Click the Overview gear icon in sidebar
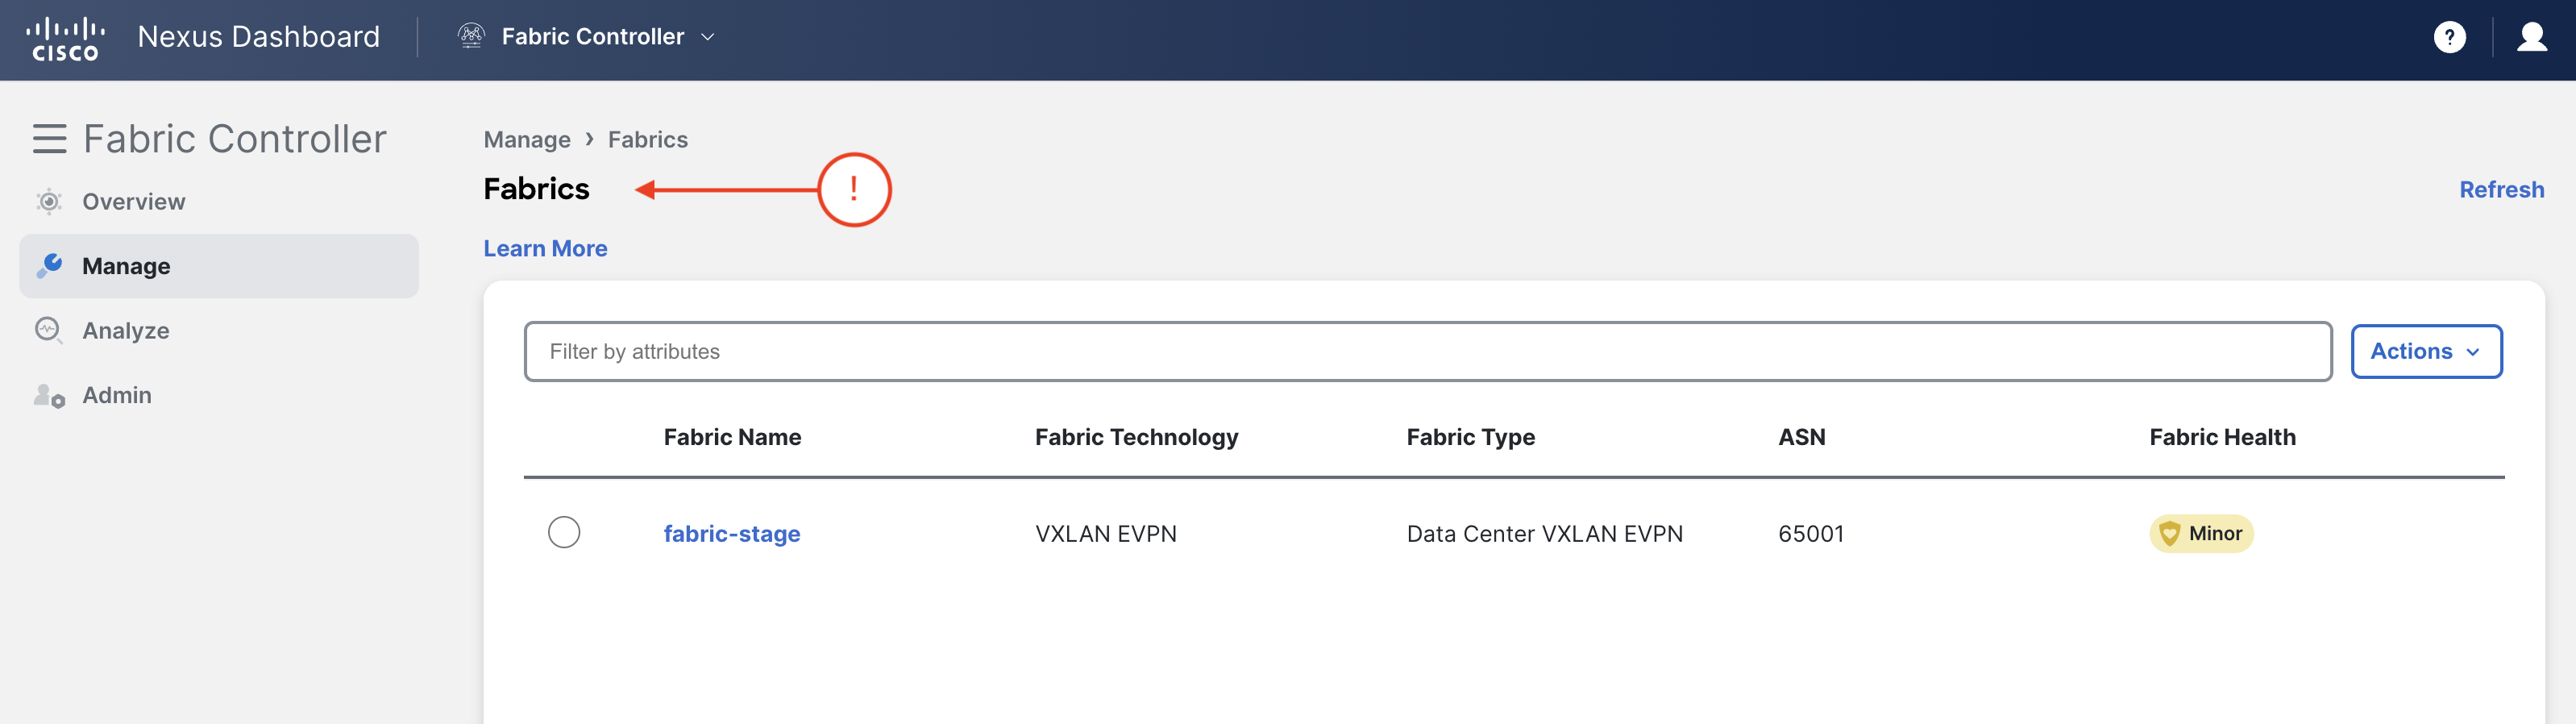This screenshot has height=724, width=2576. (49, 202)
